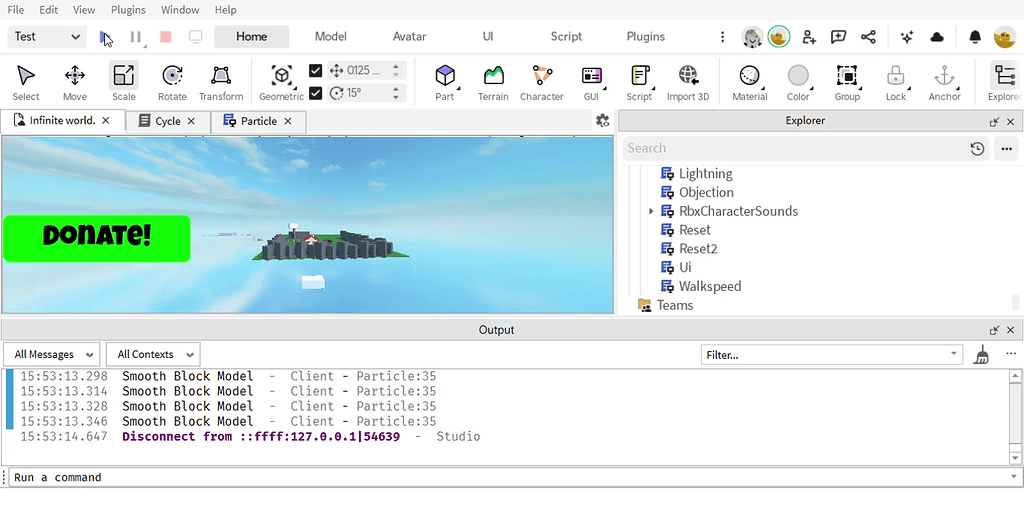Click the Color swatch tool
Image resolution: width=1024 pixels, height=517 pixels.
pos(798,82)
